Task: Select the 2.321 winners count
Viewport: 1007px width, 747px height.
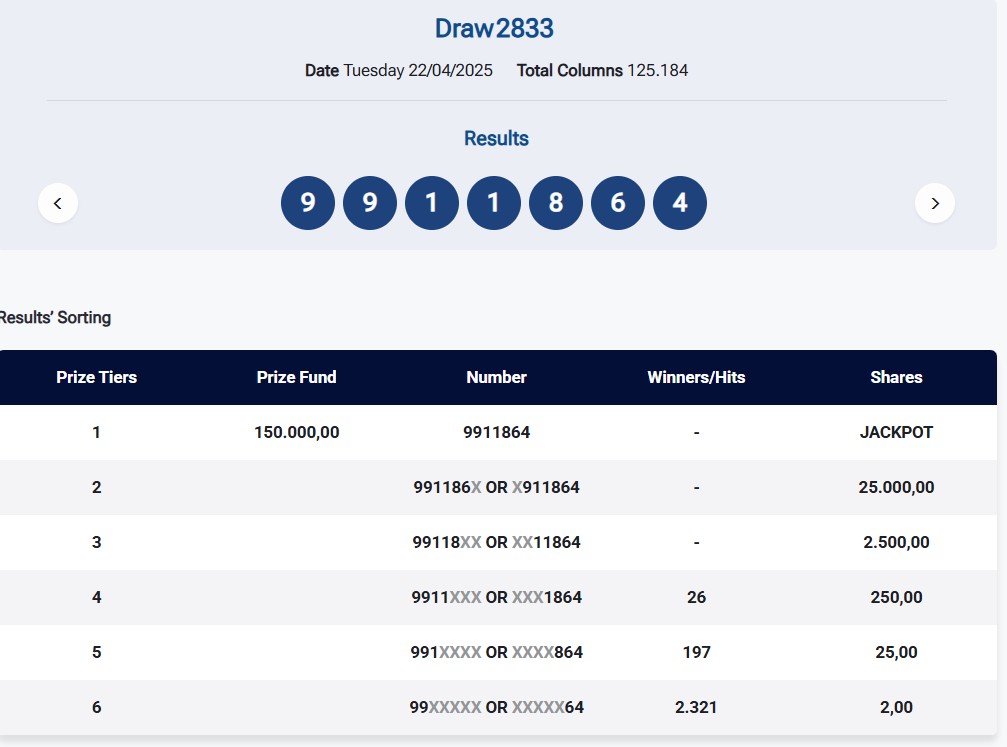Action: 696,707
